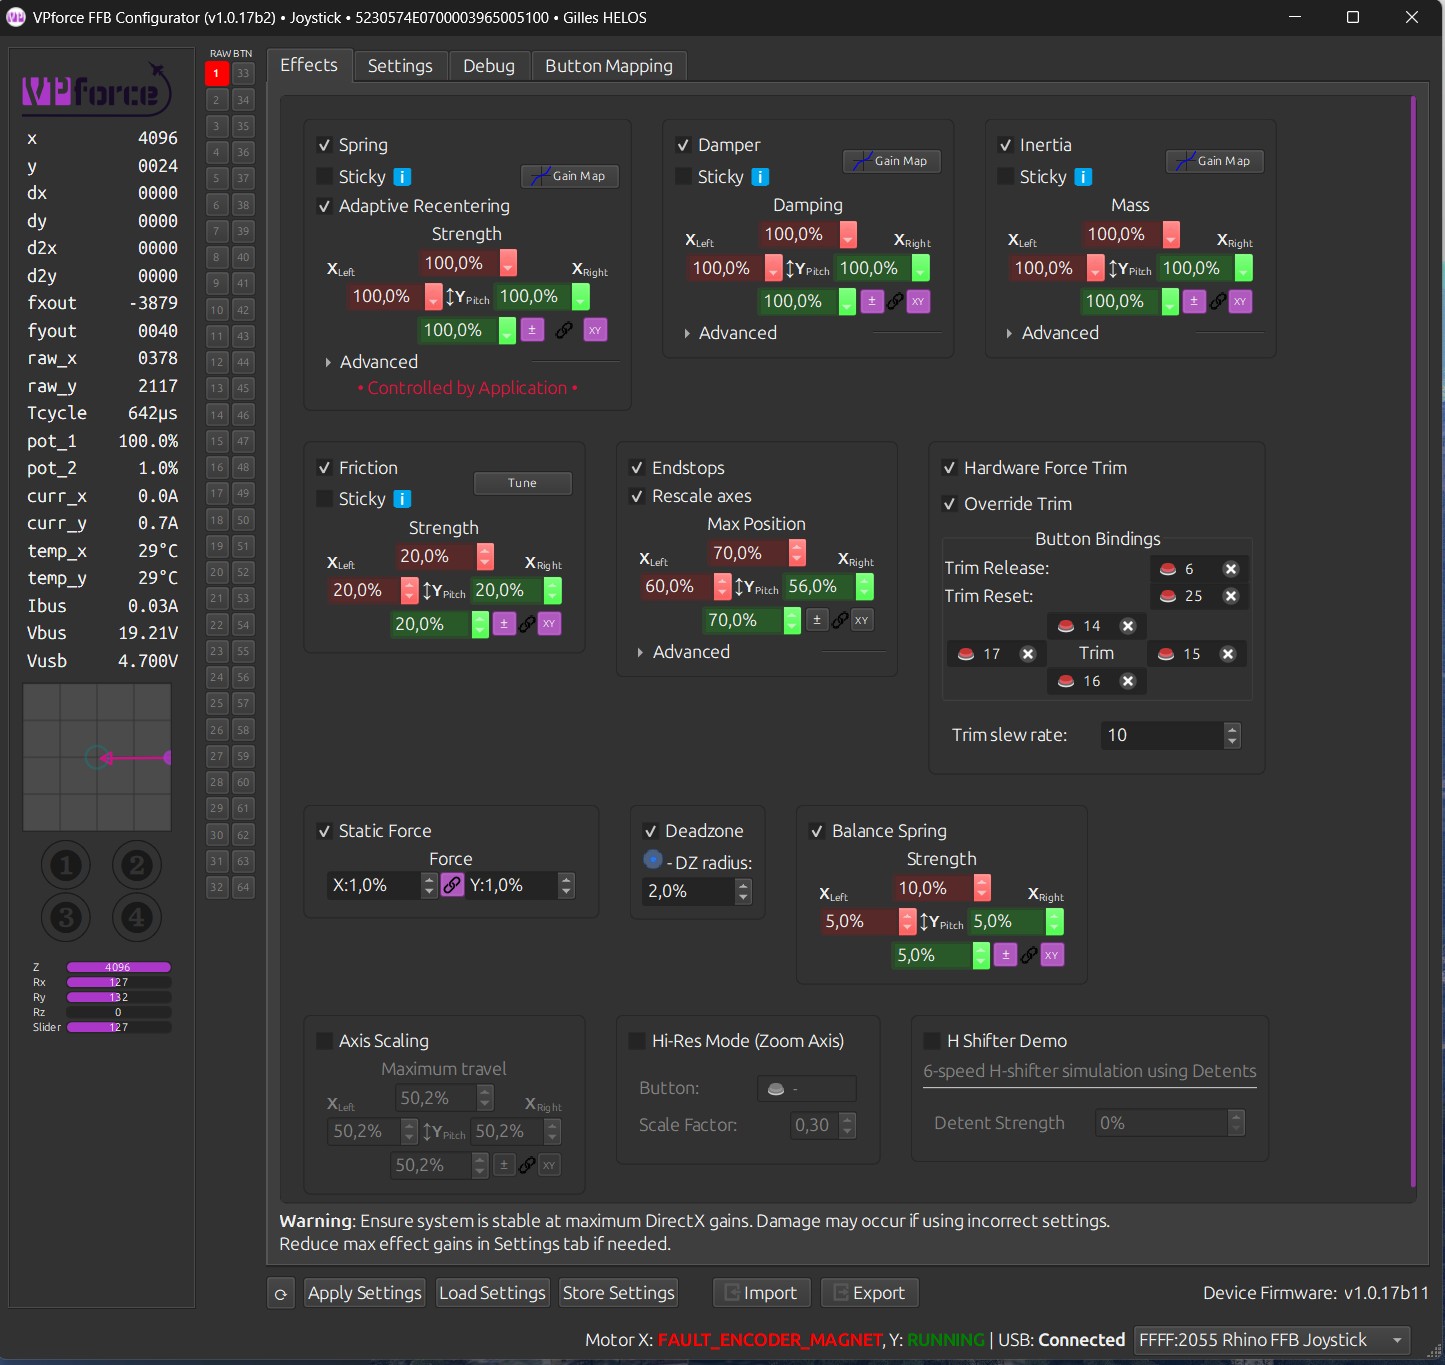Click the Apply Settings button
This screenshot has height=1365, width=1445.
click(365, 1293)
